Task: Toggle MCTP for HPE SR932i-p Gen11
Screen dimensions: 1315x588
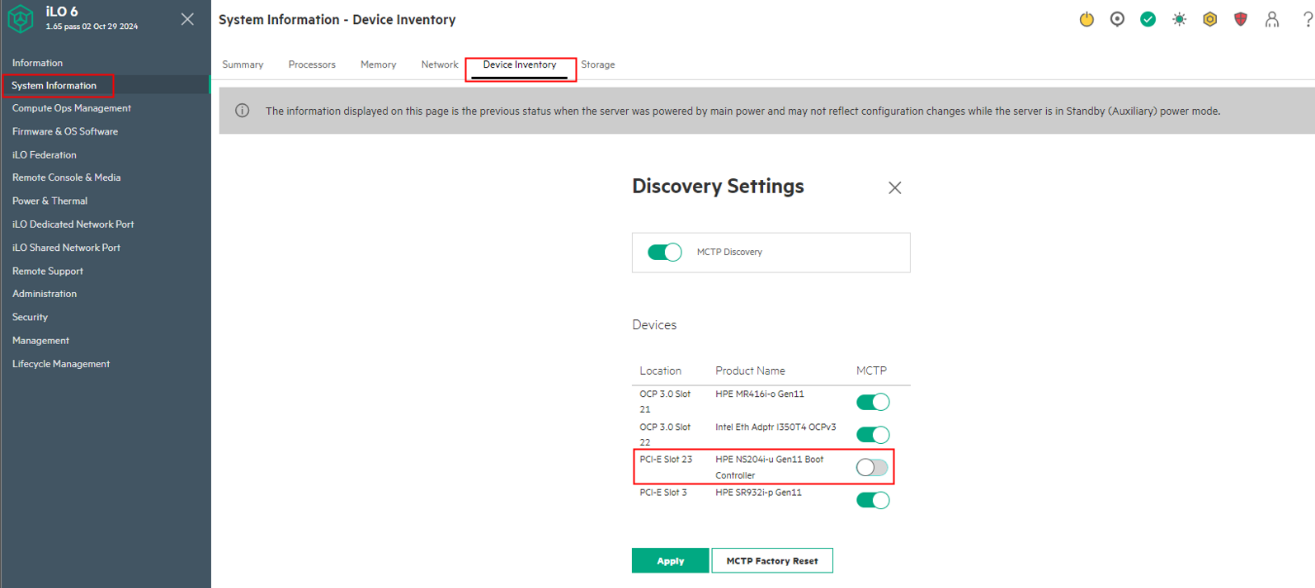Action: (x=872, y=500)
